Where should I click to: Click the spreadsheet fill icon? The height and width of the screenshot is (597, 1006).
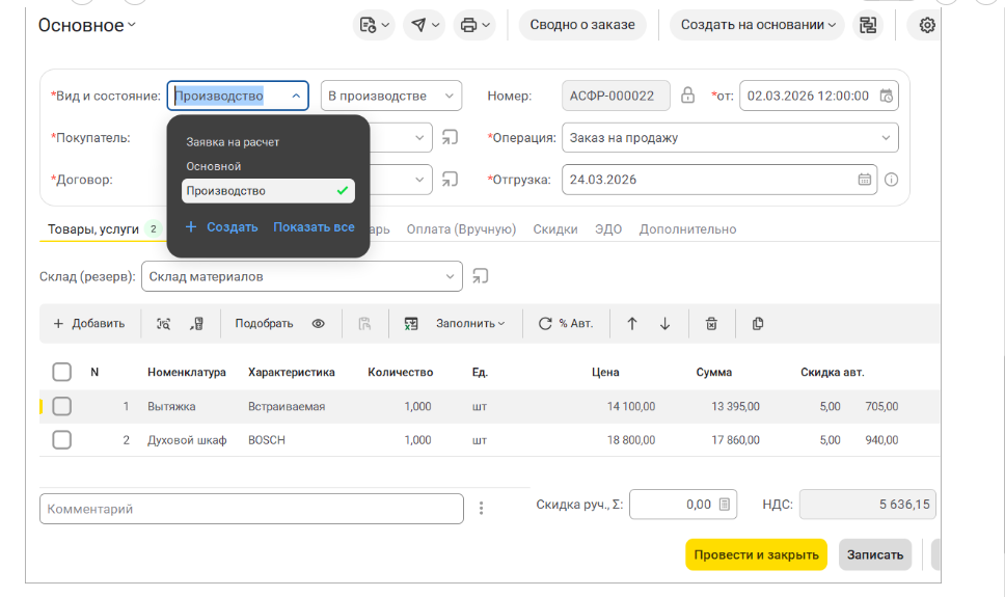(x=411, y=324)
